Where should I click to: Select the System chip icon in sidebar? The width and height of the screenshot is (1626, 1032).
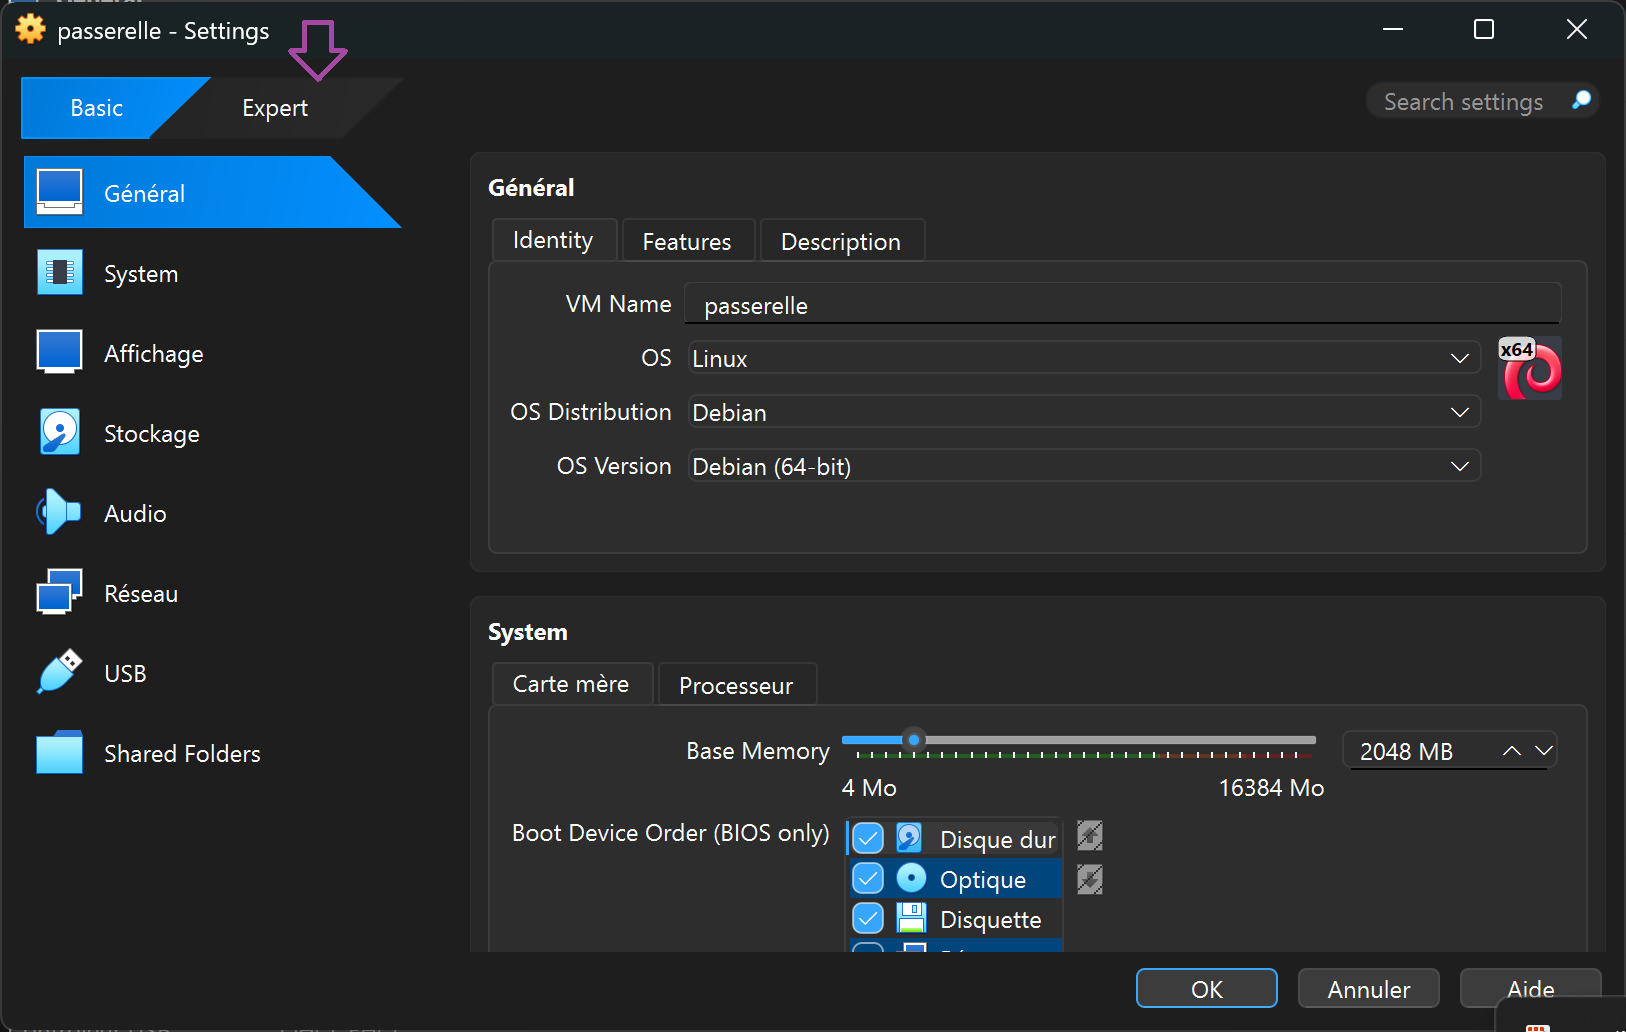pos(59,273)
